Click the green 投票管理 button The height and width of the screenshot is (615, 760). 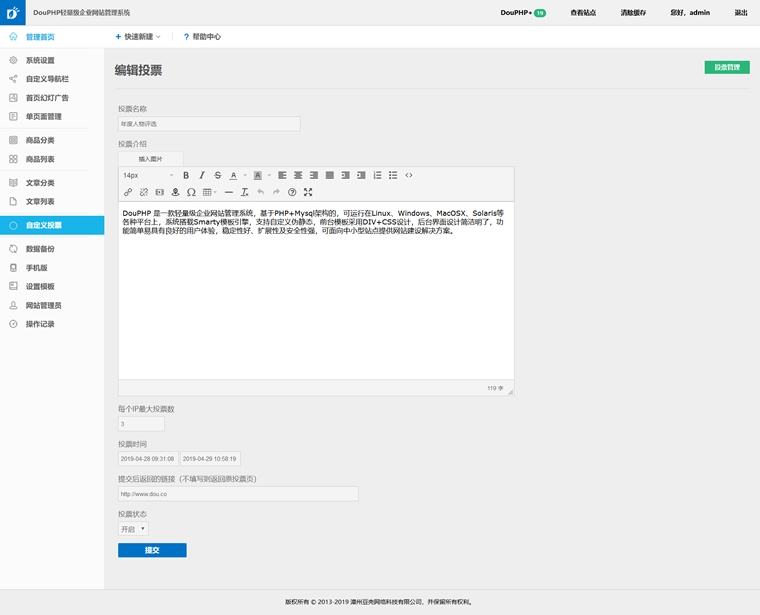[x=726, y=67]
